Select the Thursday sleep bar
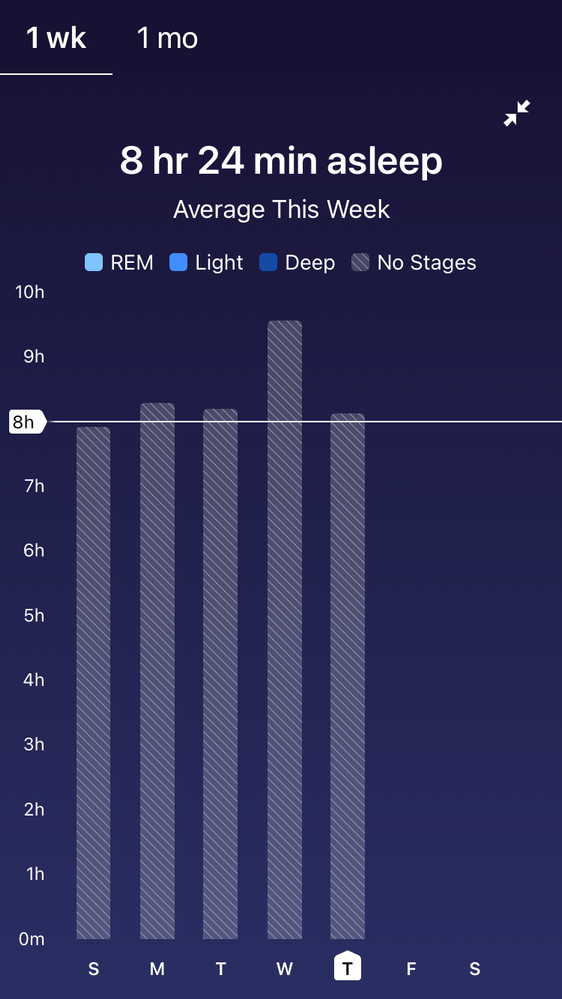 (347, 676)
